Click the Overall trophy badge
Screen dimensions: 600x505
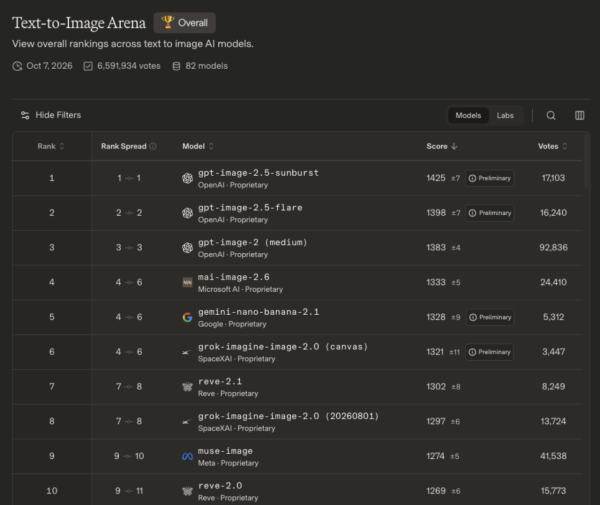tap(184, 23)
